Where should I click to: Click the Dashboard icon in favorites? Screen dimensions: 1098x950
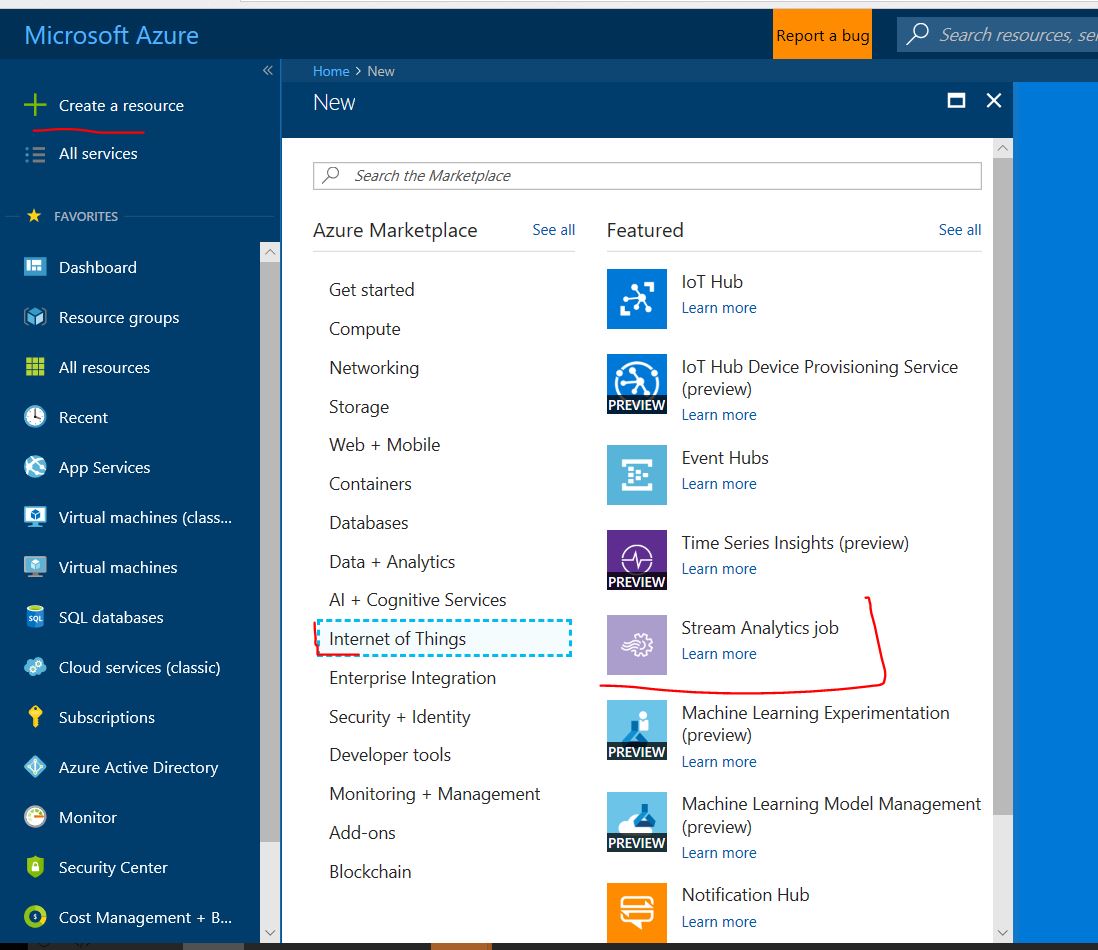coord(35,267)
